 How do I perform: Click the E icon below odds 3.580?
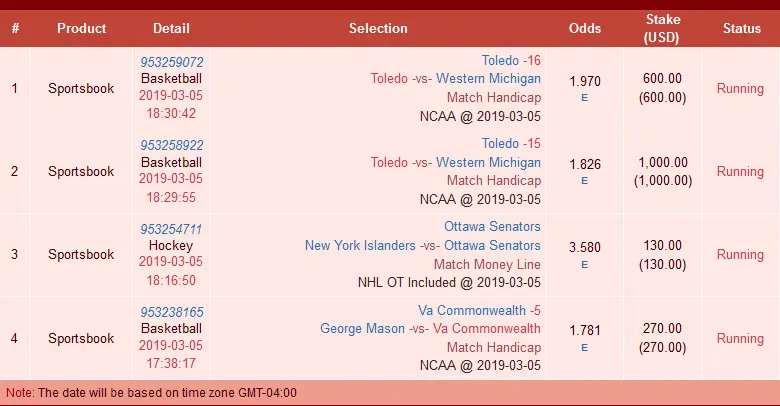pyautogui.click(x=584, y=264)
